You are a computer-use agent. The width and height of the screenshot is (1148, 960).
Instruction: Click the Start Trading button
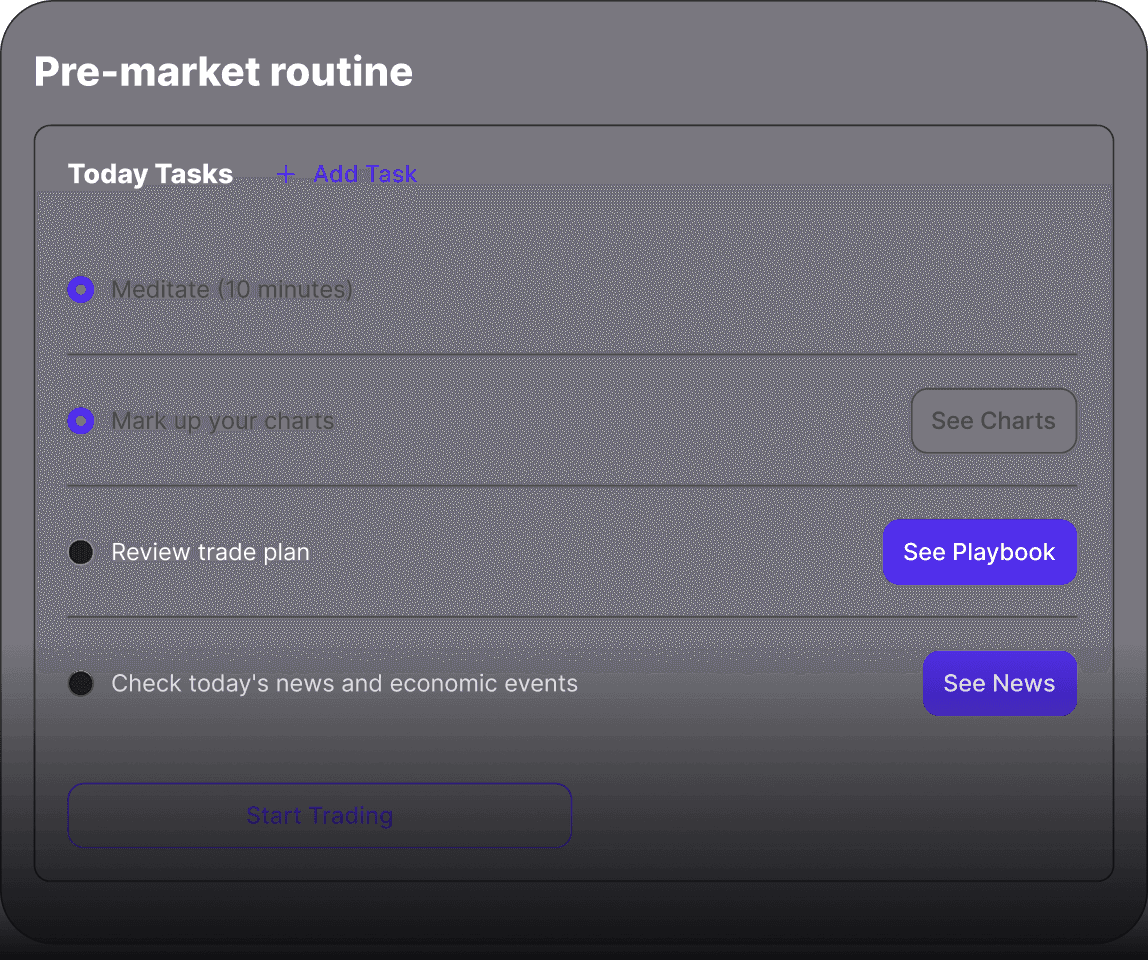319,815
